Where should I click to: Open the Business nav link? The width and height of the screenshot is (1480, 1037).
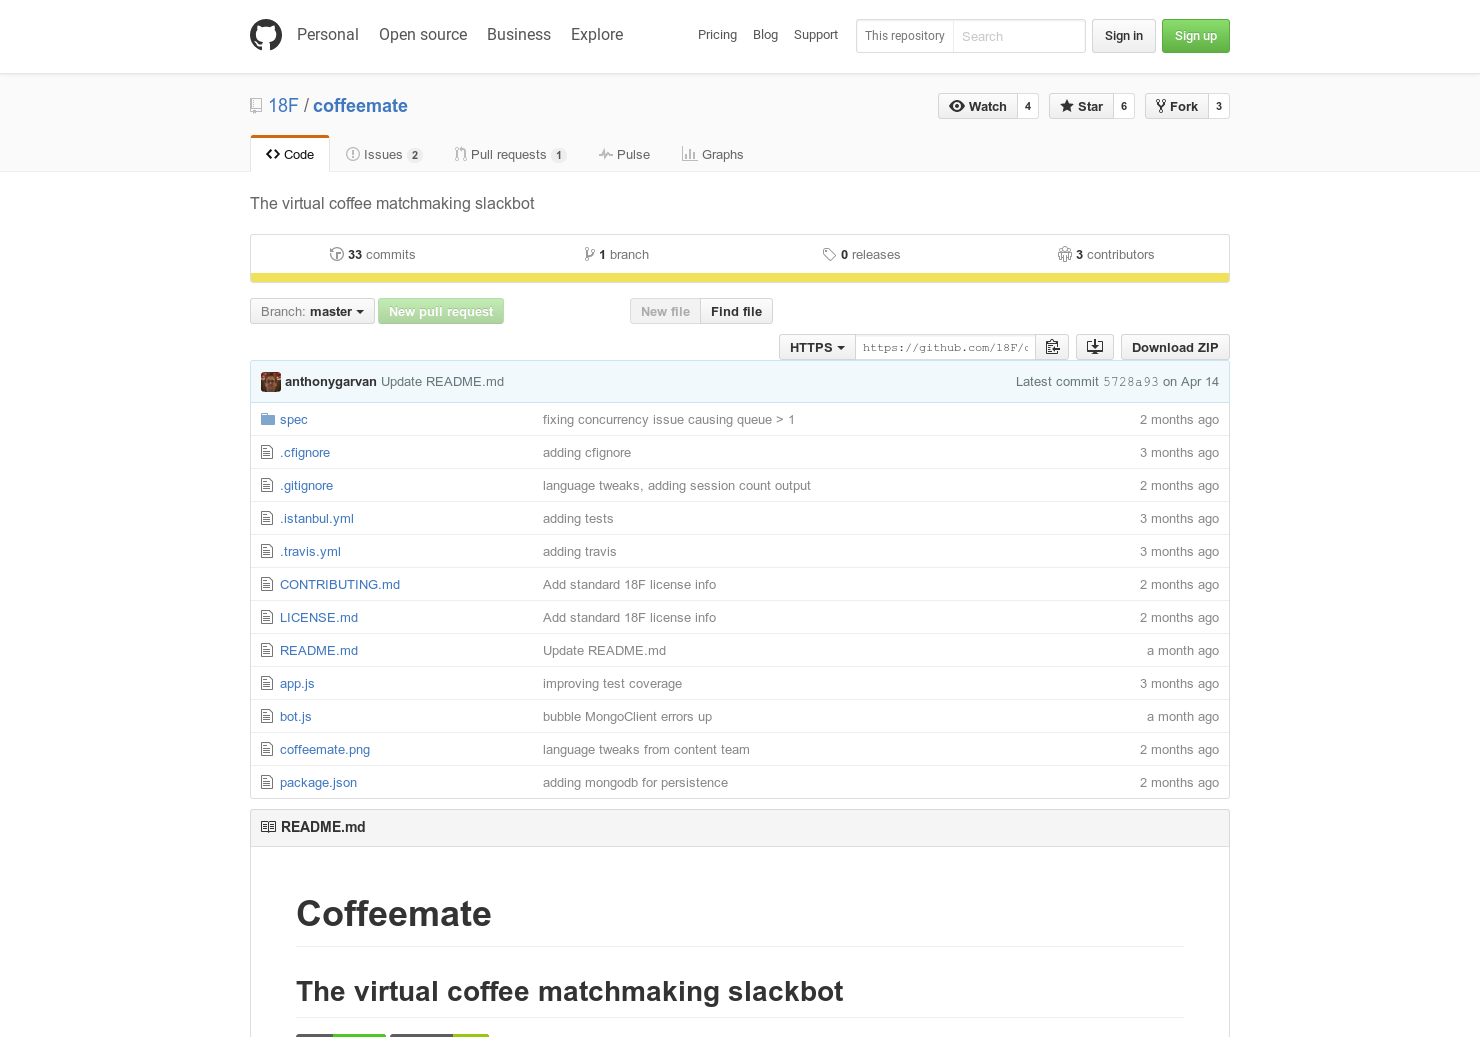pyautogui.click(x=519, y=34)
